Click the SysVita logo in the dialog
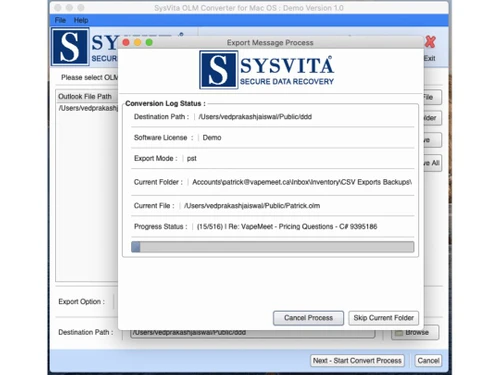This screenshot has width=500, height=375. [267, 70]
